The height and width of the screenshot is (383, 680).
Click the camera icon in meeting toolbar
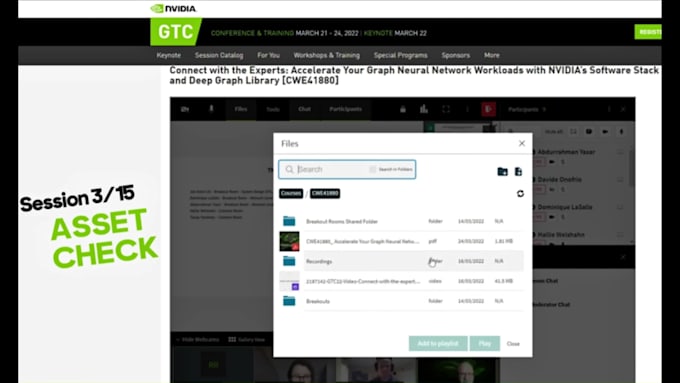point(185,109)
